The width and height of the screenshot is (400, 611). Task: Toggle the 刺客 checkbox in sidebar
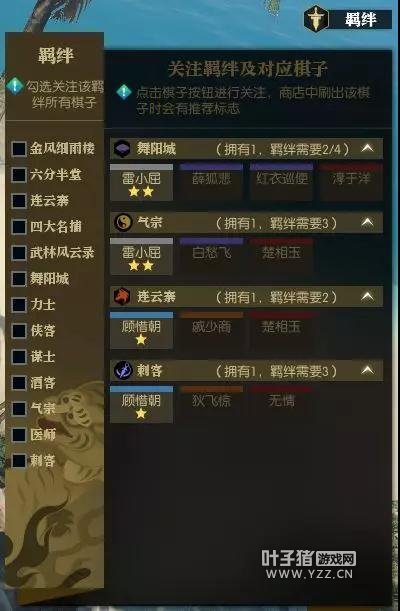tap(19, 461)
